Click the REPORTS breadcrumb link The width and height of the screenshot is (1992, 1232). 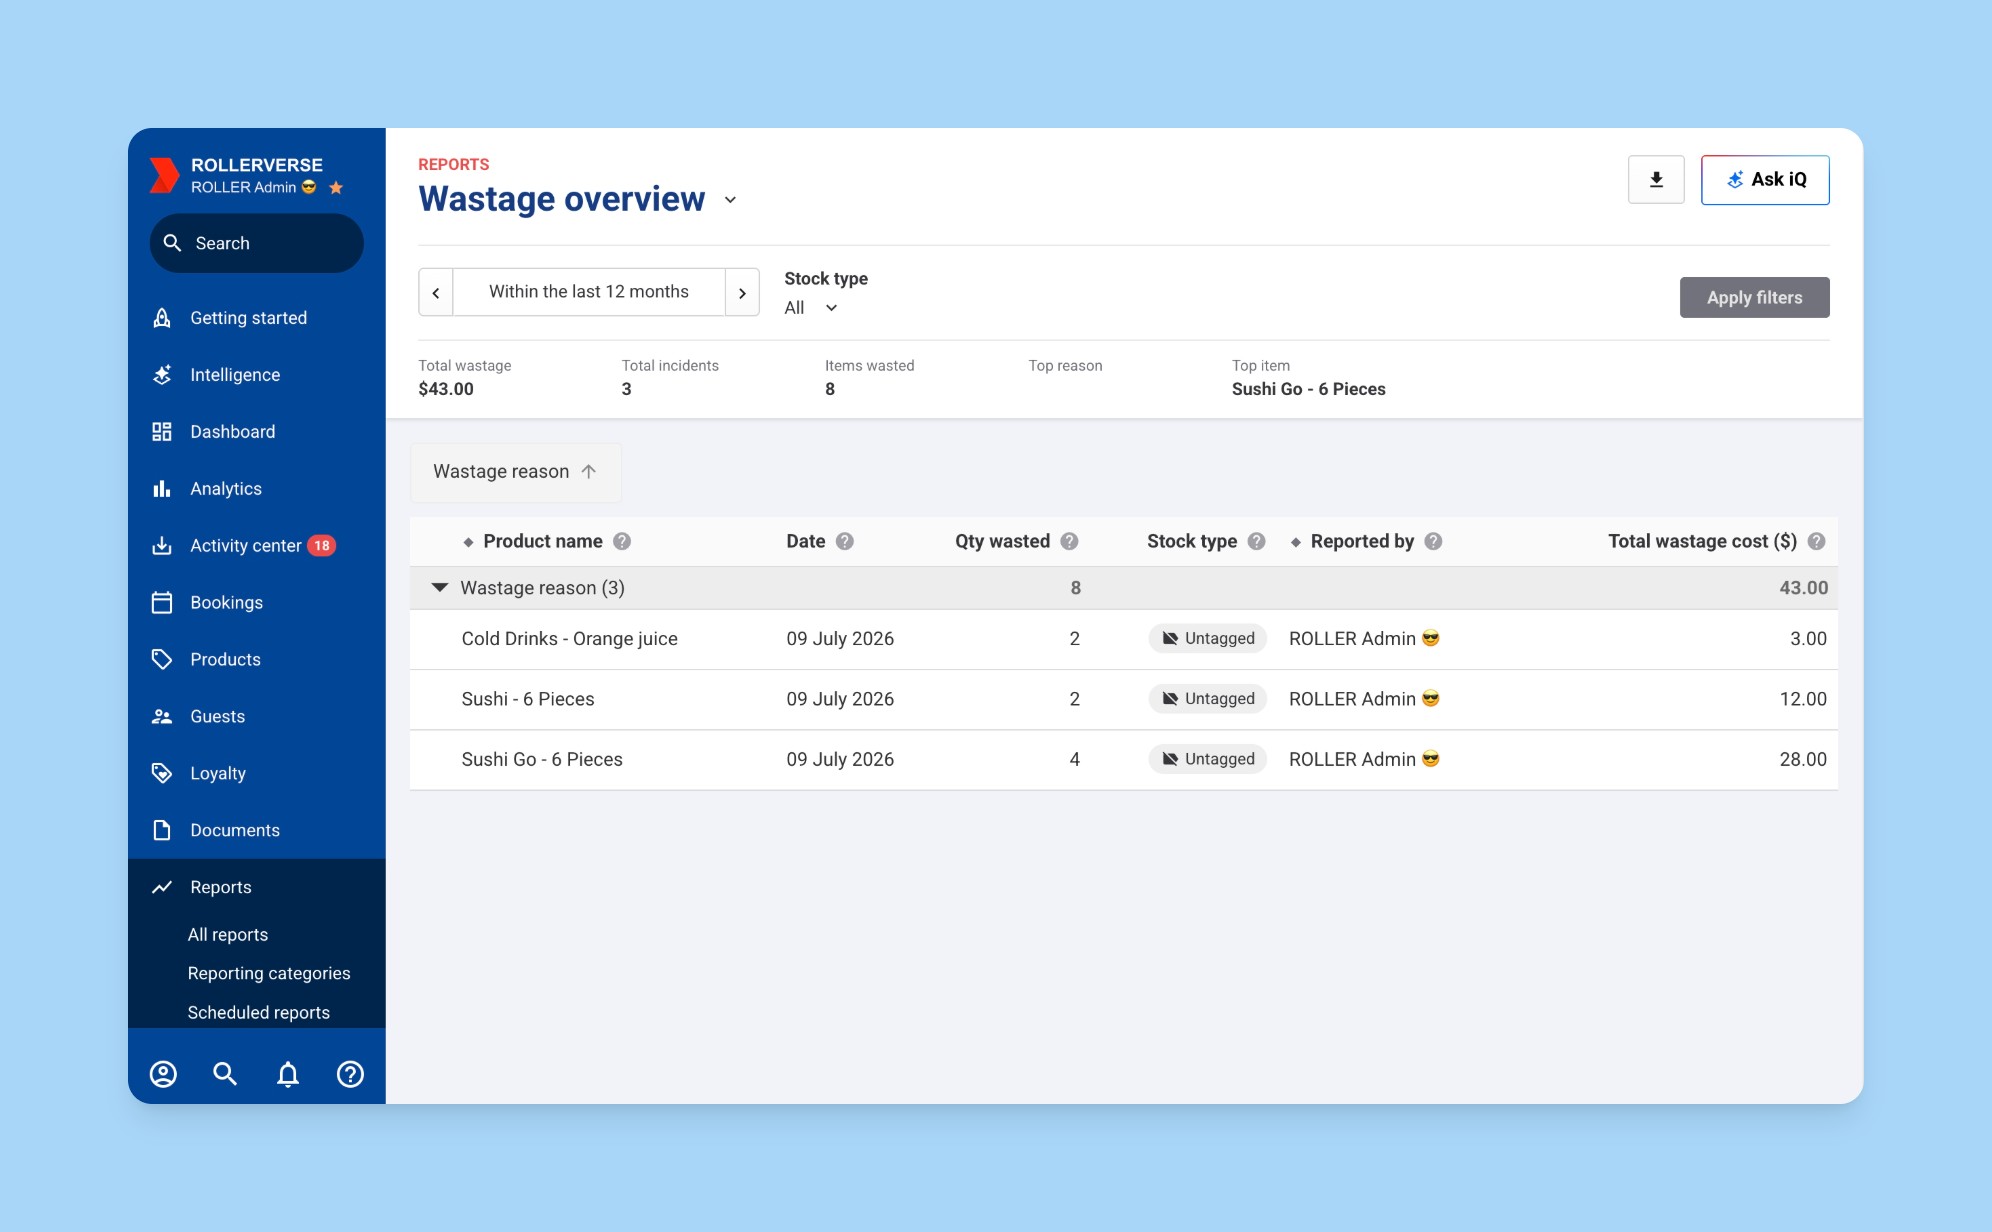[x=454, y=165]
